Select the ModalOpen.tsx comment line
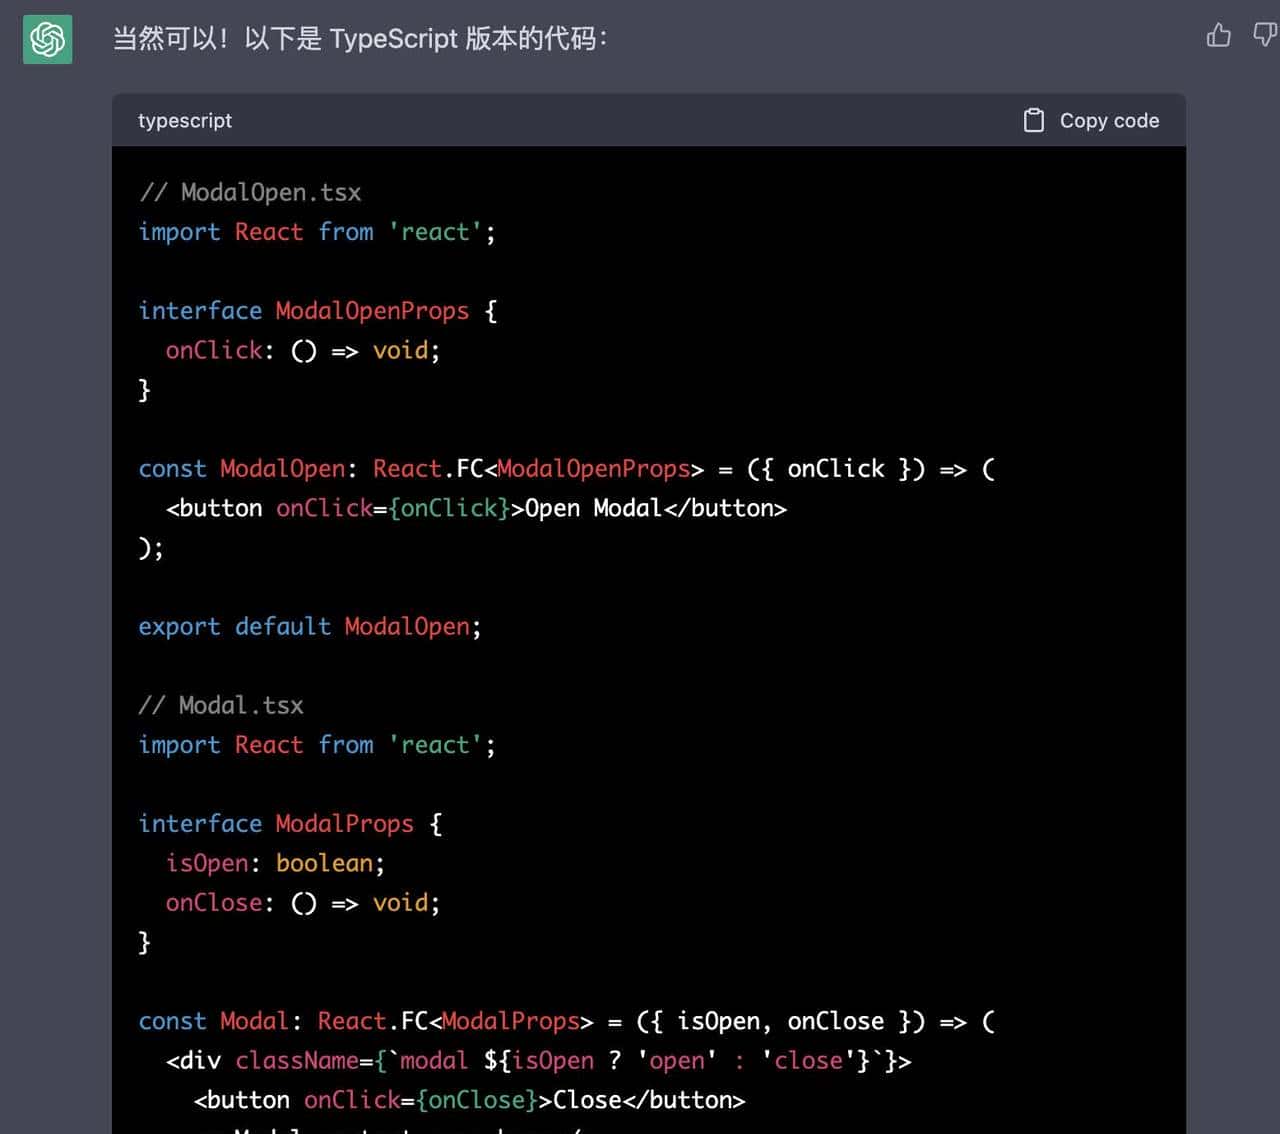 tap(249, 192)
